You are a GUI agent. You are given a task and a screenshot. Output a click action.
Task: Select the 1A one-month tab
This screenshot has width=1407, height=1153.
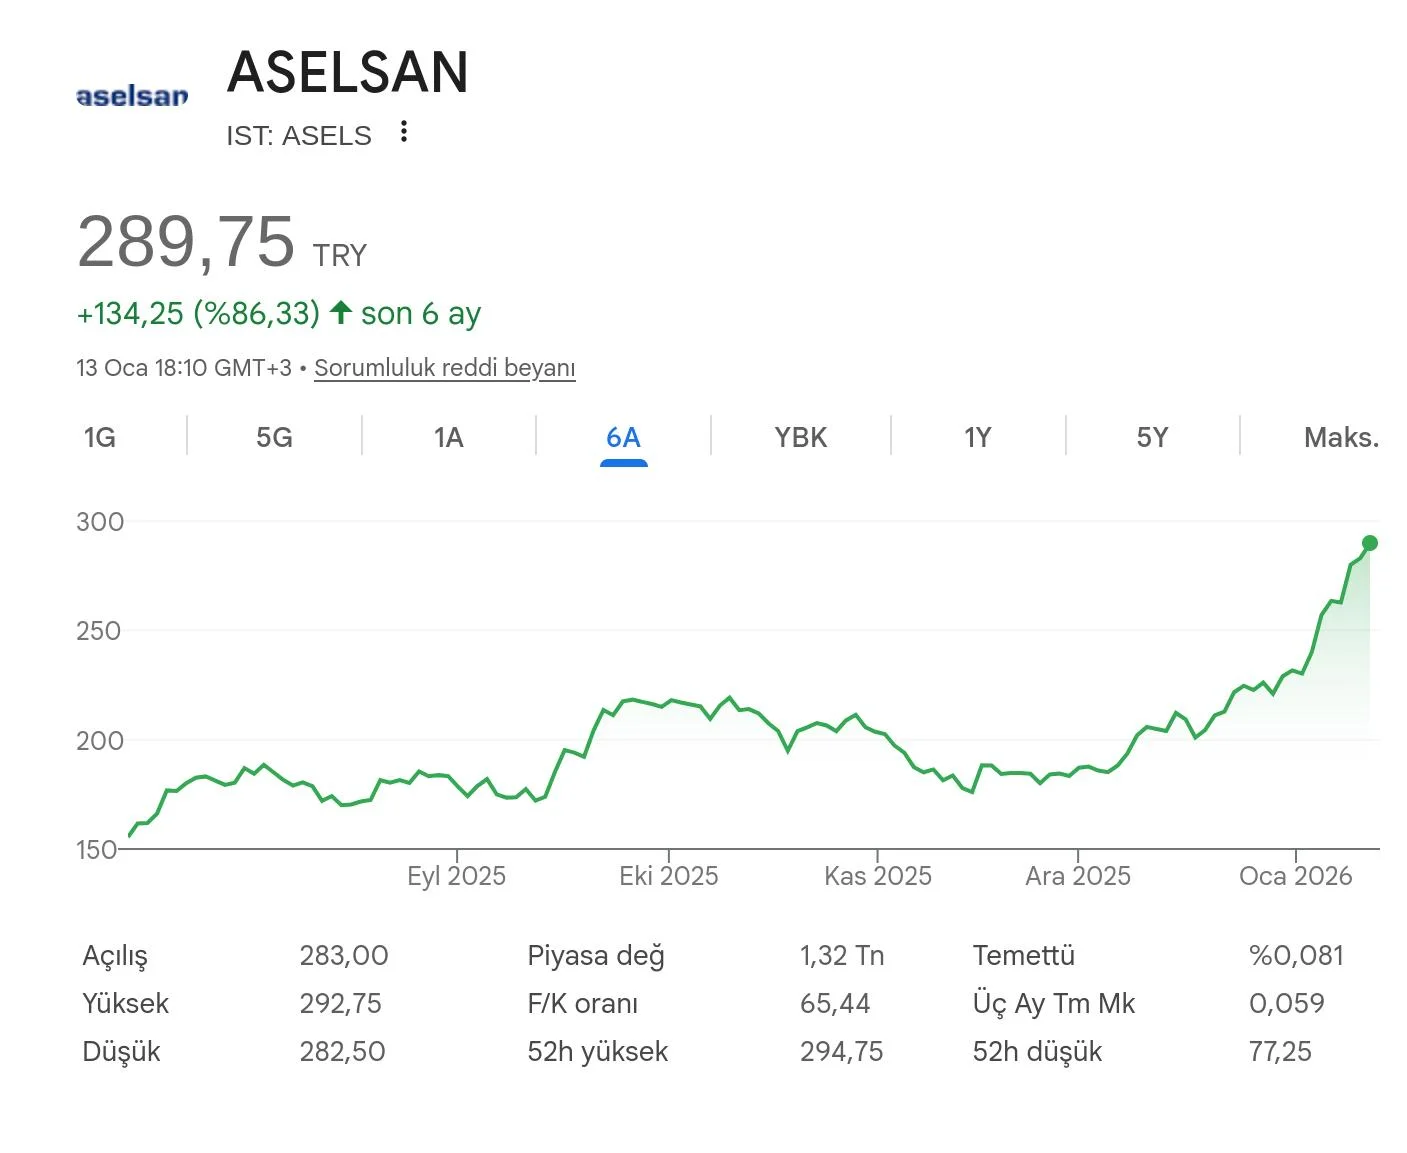pyautogui.click(x=449, y=437)
